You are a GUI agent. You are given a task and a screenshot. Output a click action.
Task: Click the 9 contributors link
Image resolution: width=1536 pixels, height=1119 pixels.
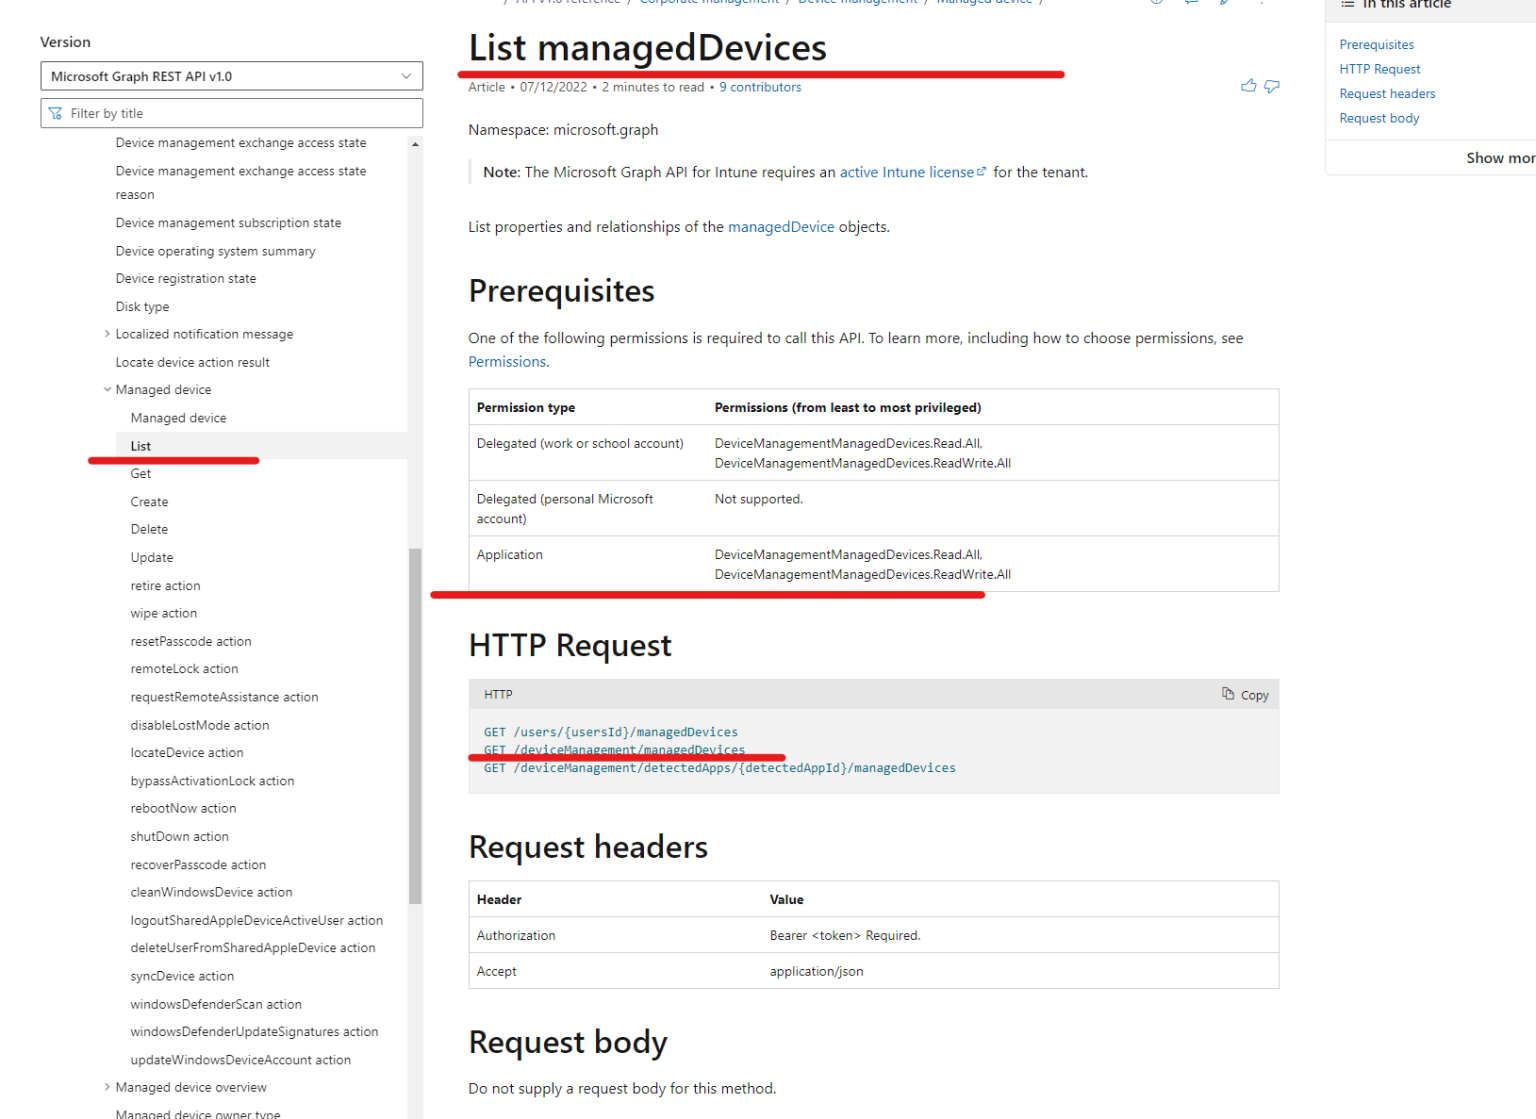[760, 87]
